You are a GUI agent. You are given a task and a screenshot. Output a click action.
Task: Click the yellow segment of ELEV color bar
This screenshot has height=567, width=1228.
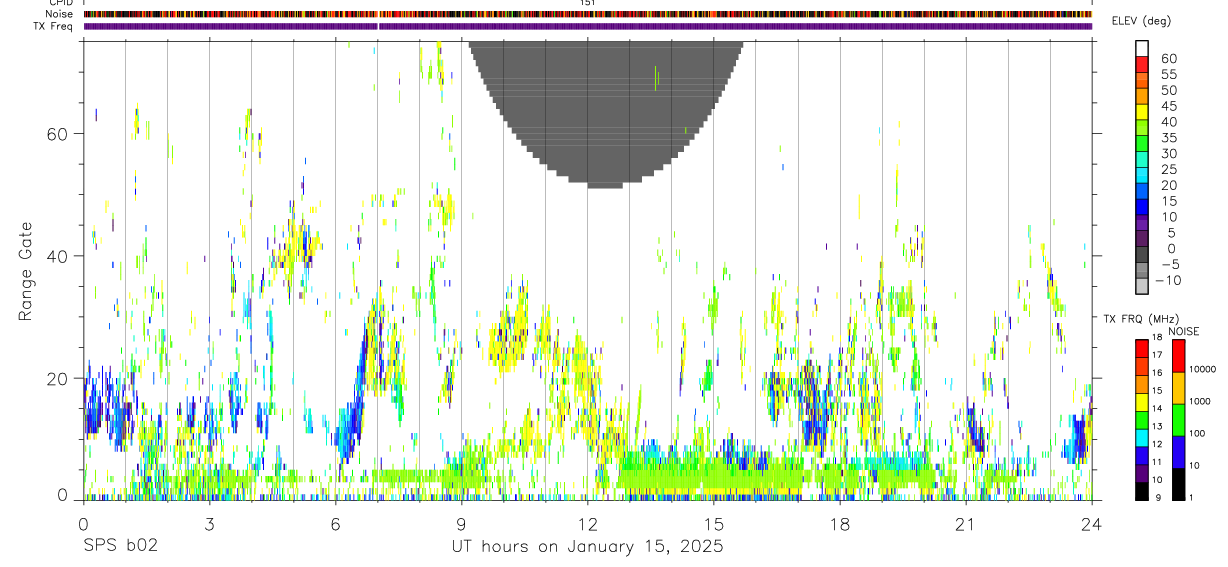tap(1142, 110)
